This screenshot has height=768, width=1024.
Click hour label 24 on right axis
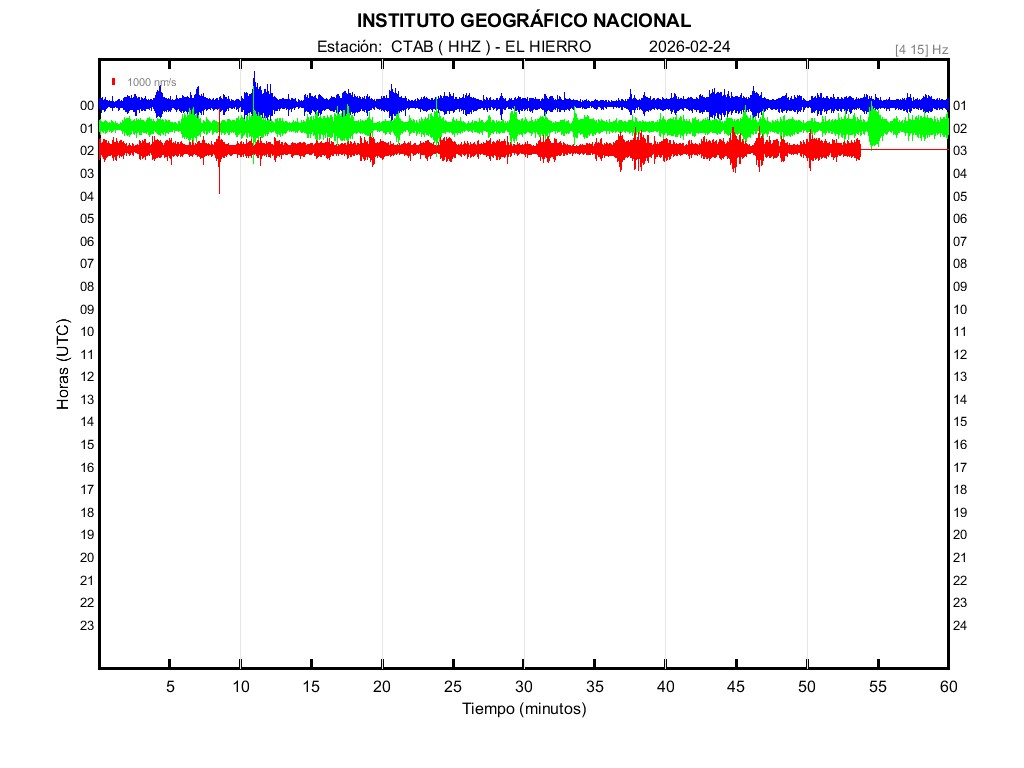point(960,626)
